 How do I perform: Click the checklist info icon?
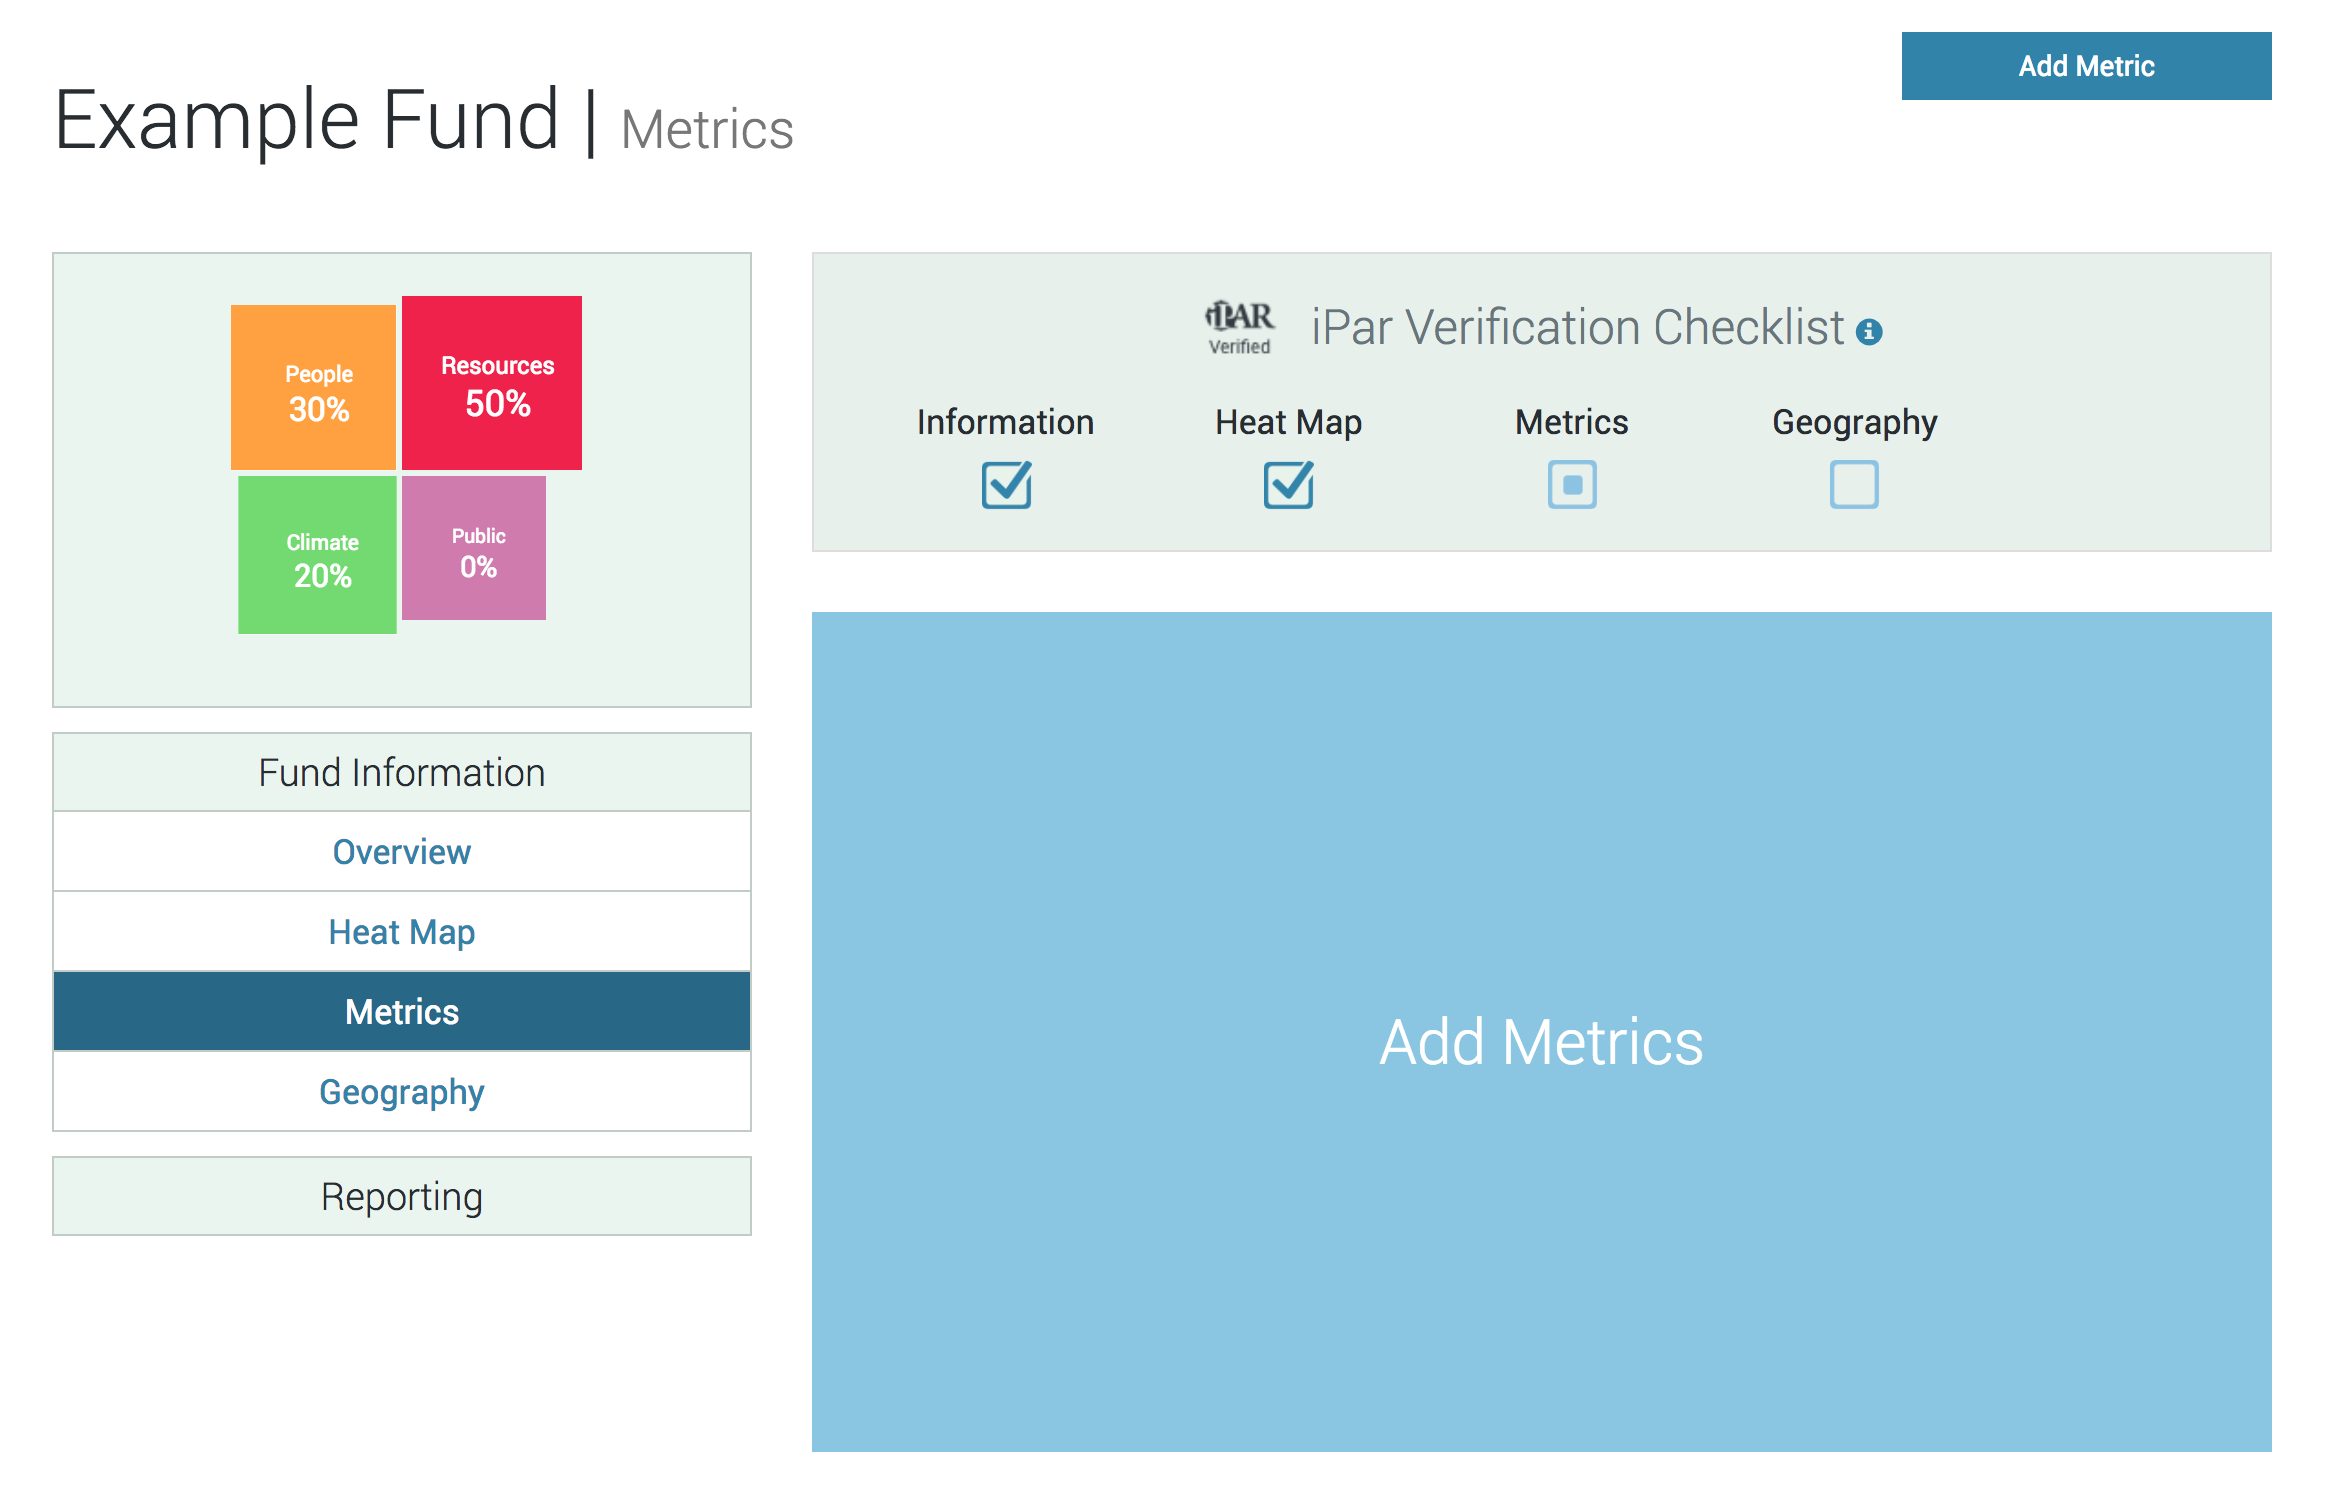(1868, 332)
